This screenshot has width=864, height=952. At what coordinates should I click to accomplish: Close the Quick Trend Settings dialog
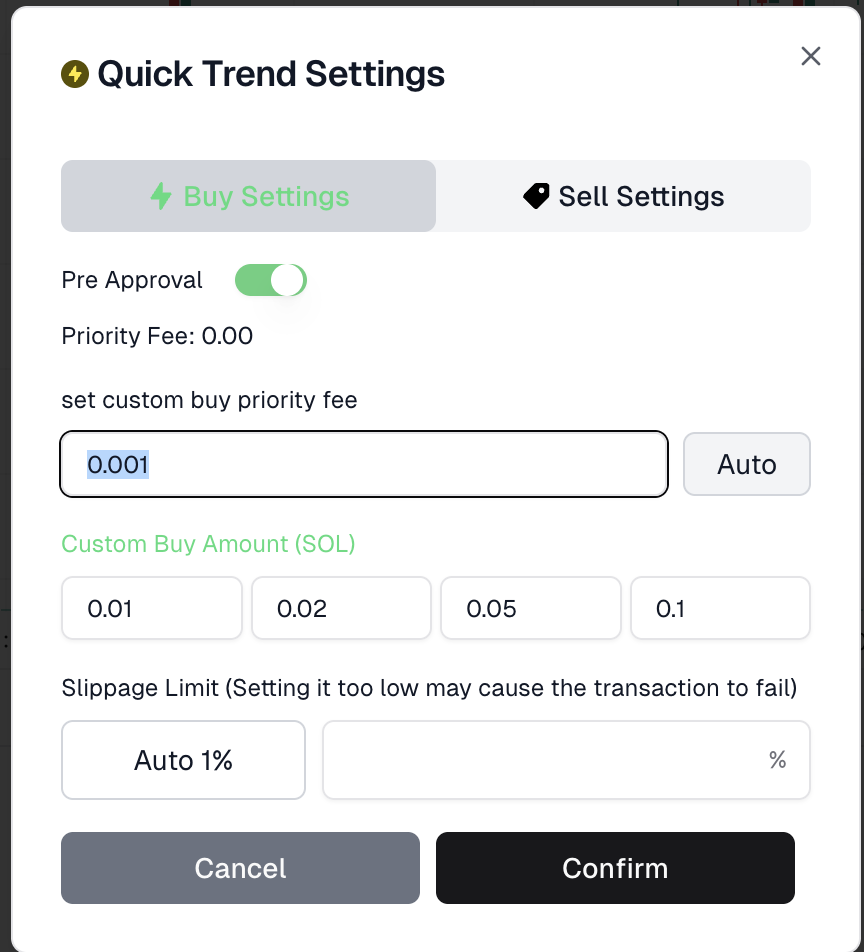pos(810,56)
